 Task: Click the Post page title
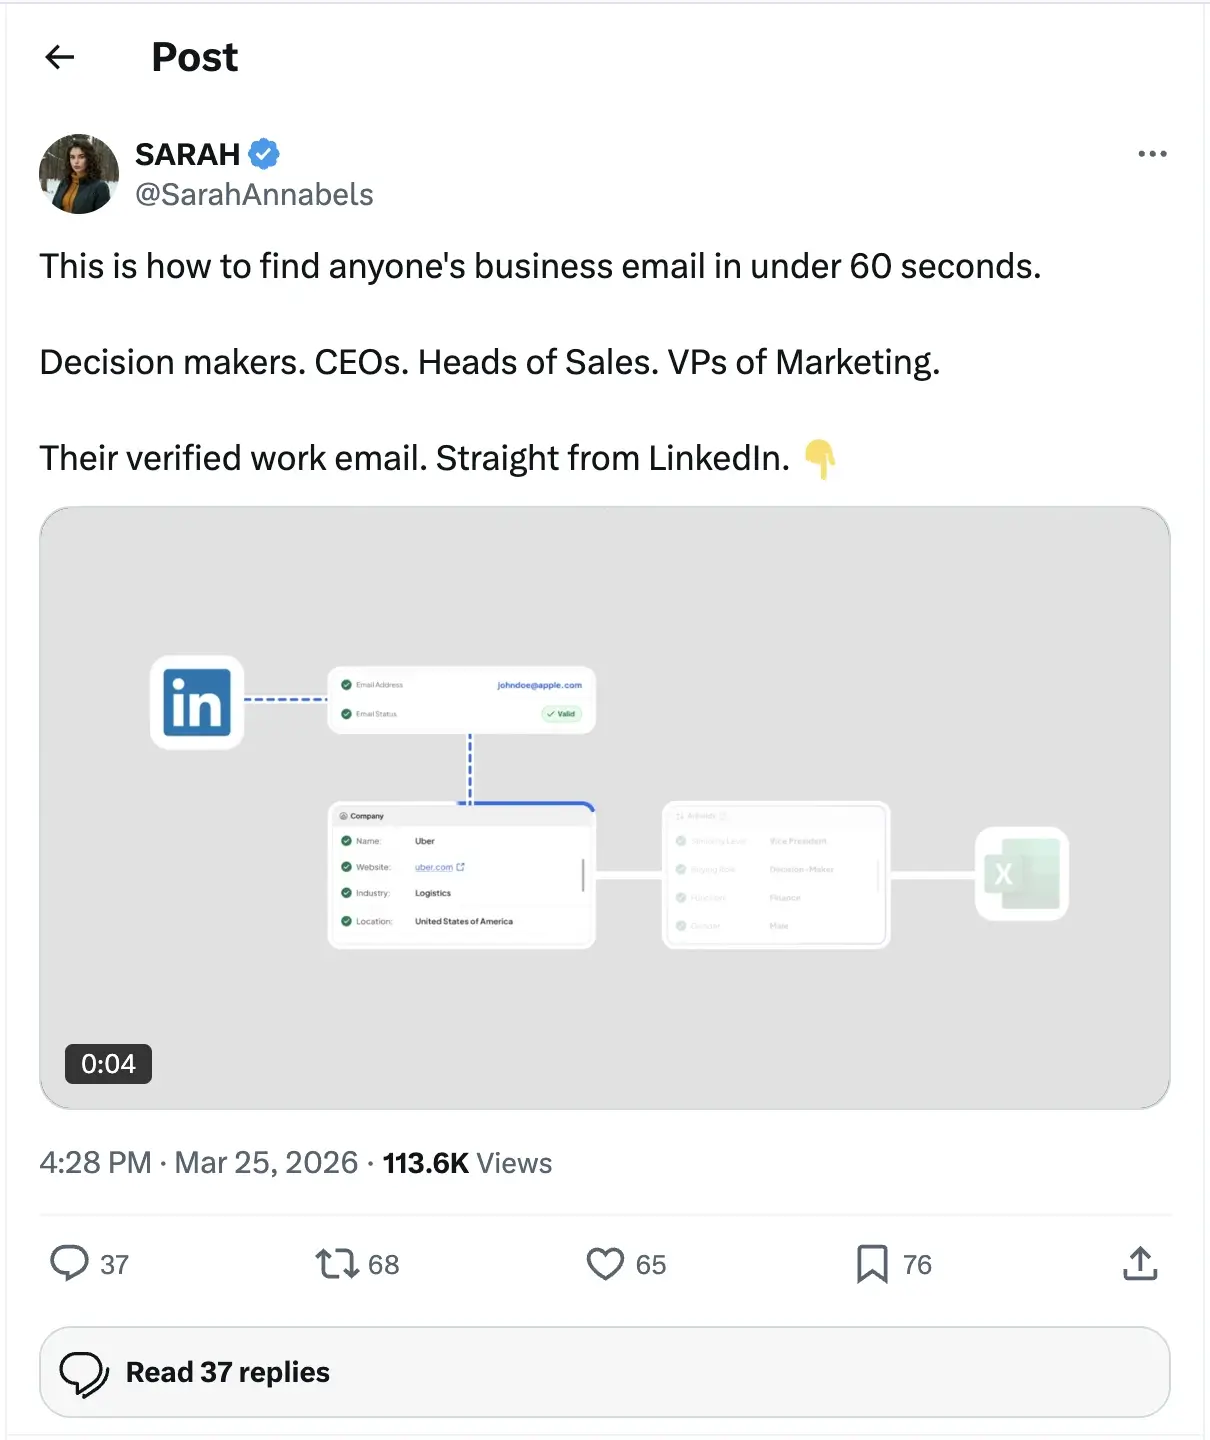(194, 57)
